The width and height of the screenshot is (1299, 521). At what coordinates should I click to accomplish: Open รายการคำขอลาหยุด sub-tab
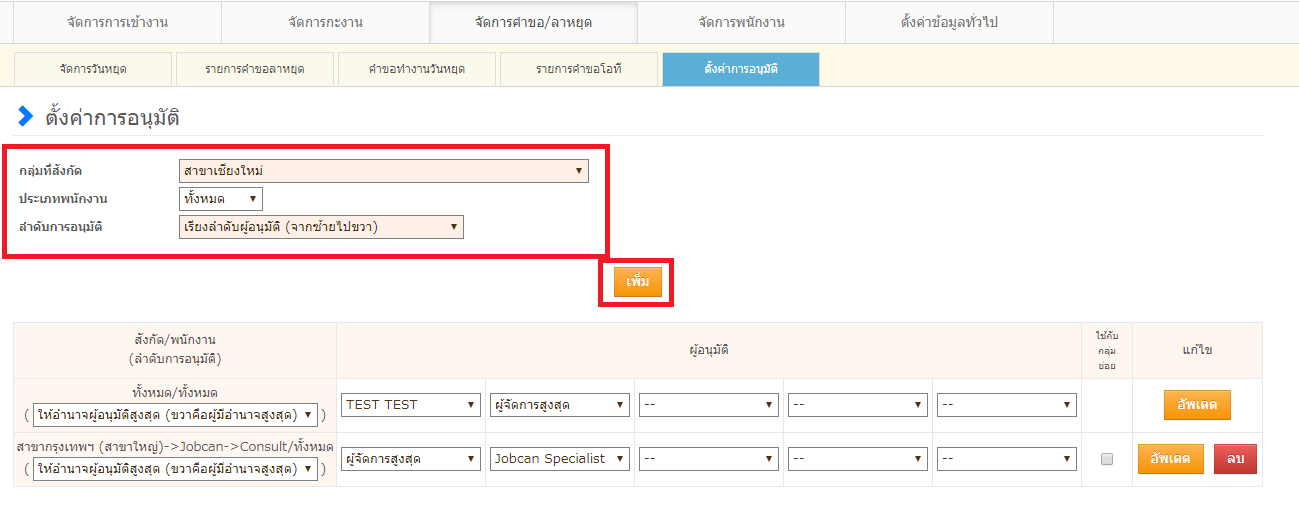254,69
